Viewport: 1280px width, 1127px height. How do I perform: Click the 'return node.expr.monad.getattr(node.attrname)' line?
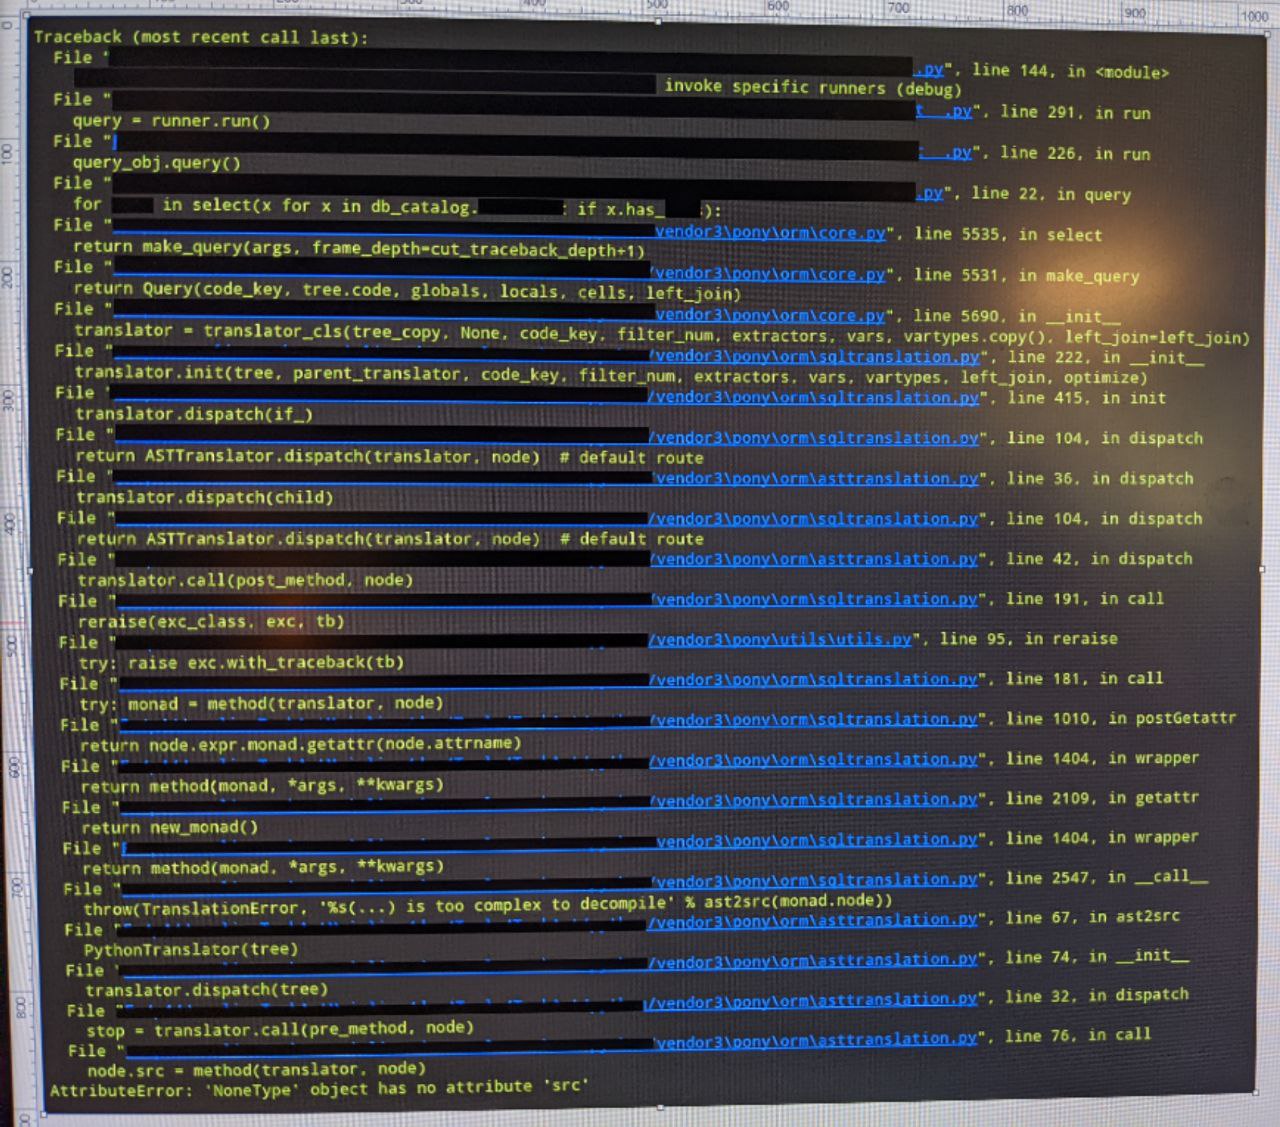pyautogui.click(x=300, y=744)
